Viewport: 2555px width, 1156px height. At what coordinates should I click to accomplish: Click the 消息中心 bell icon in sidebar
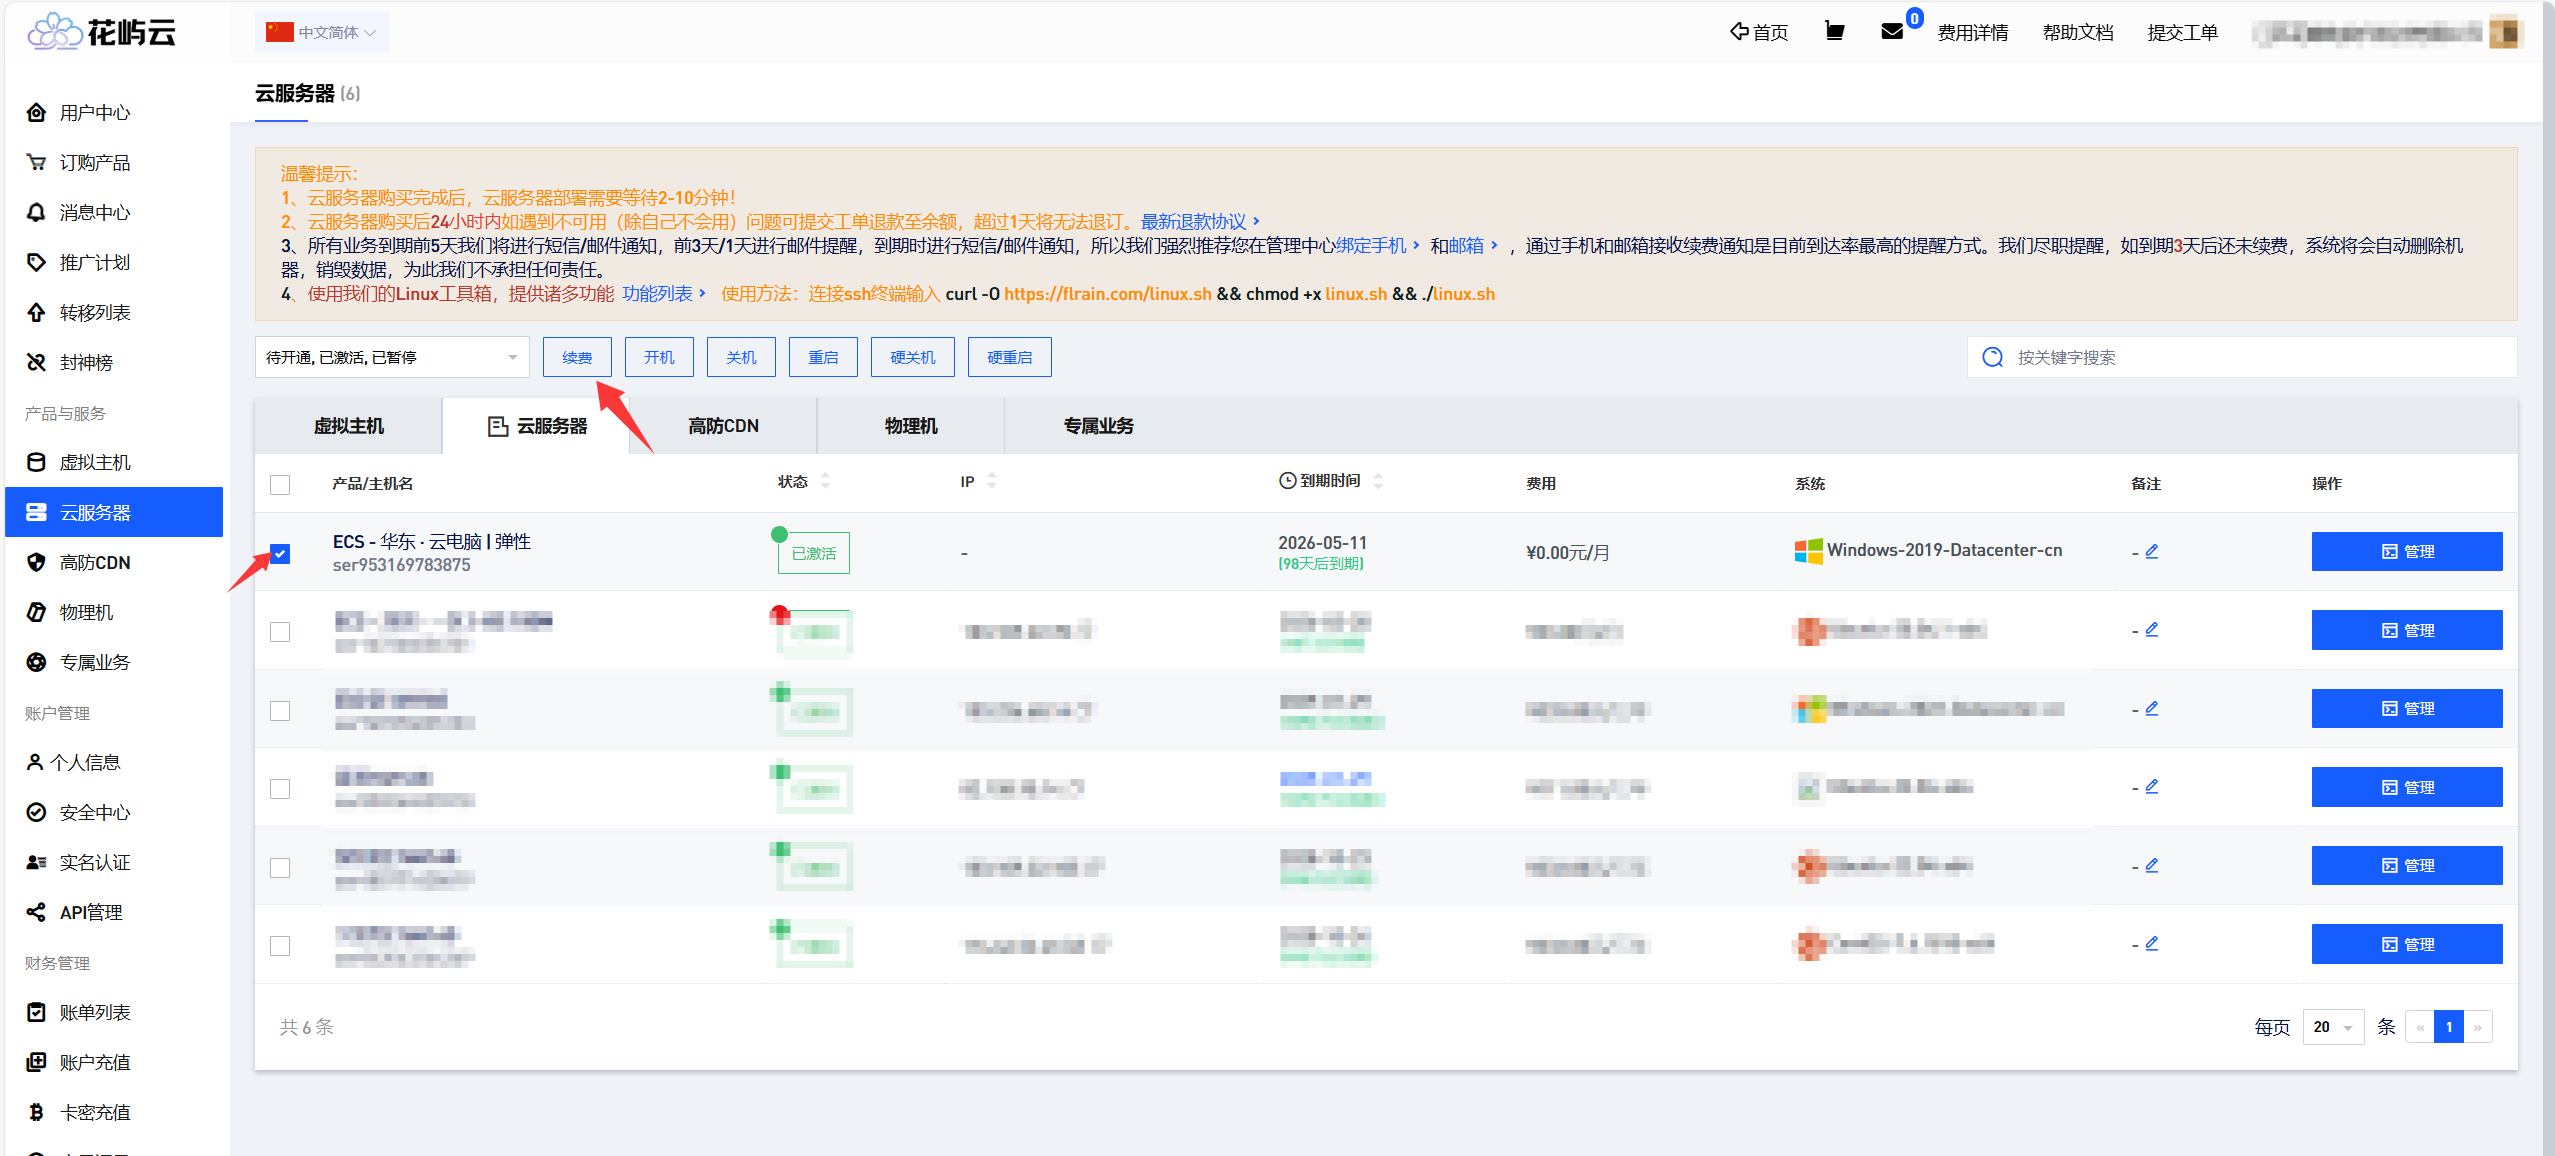point(36,212)
